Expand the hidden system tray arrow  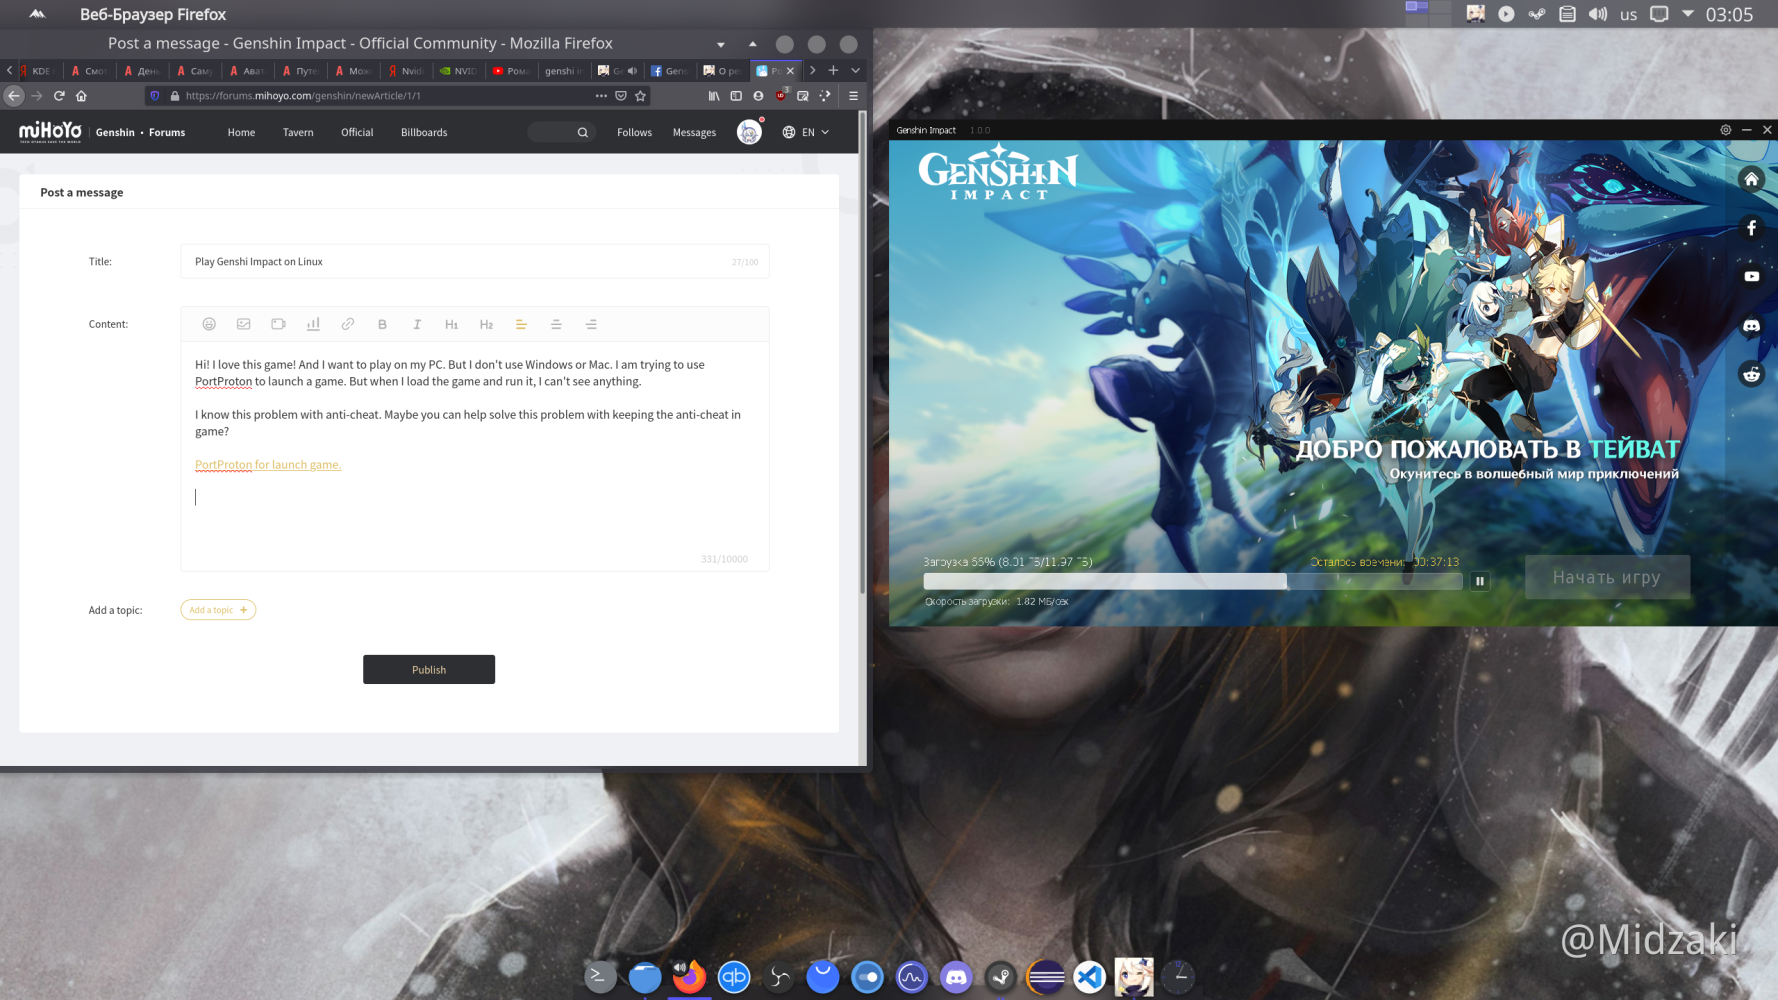1688,14
